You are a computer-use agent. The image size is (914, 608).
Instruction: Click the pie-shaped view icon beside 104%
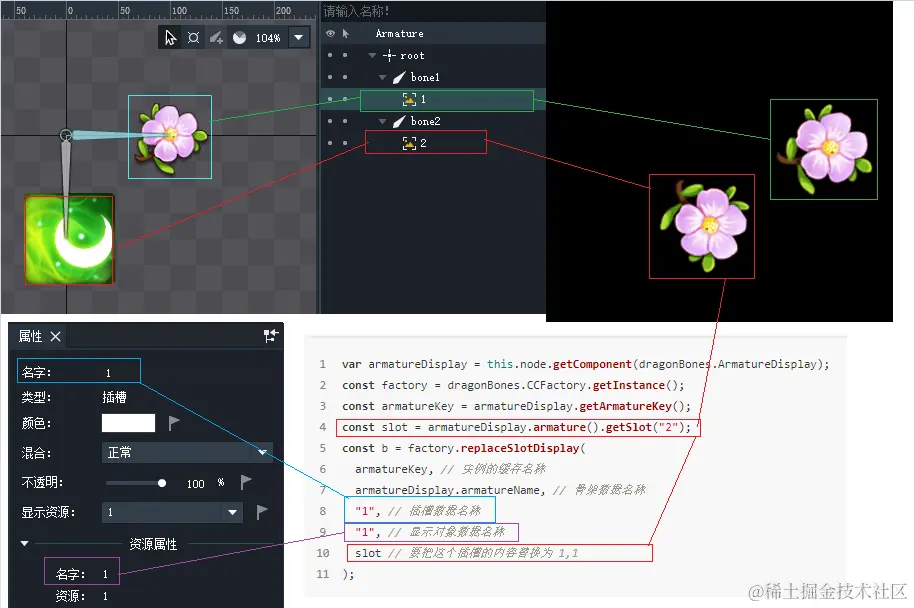tap(239, 38)
